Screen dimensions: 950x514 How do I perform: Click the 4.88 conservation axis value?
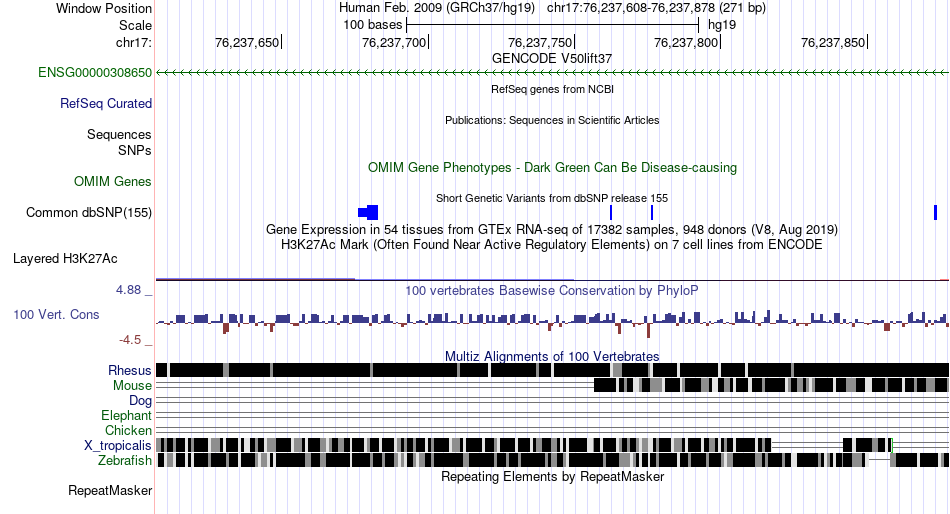(x=128, y=290)
